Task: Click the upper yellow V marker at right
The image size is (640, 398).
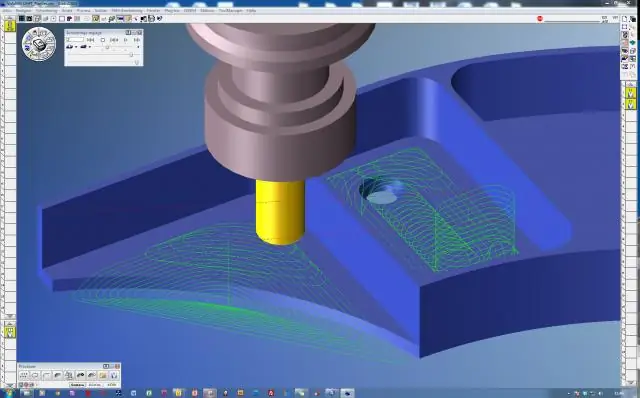Action: [x=631, y=93]
